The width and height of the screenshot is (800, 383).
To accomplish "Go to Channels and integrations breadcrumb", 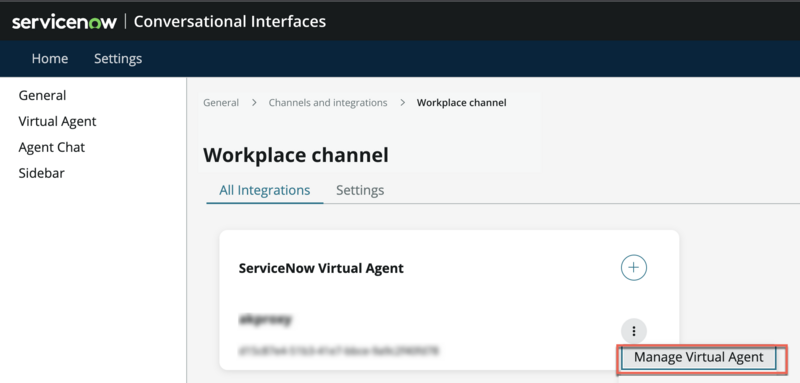I will (328, 103).
